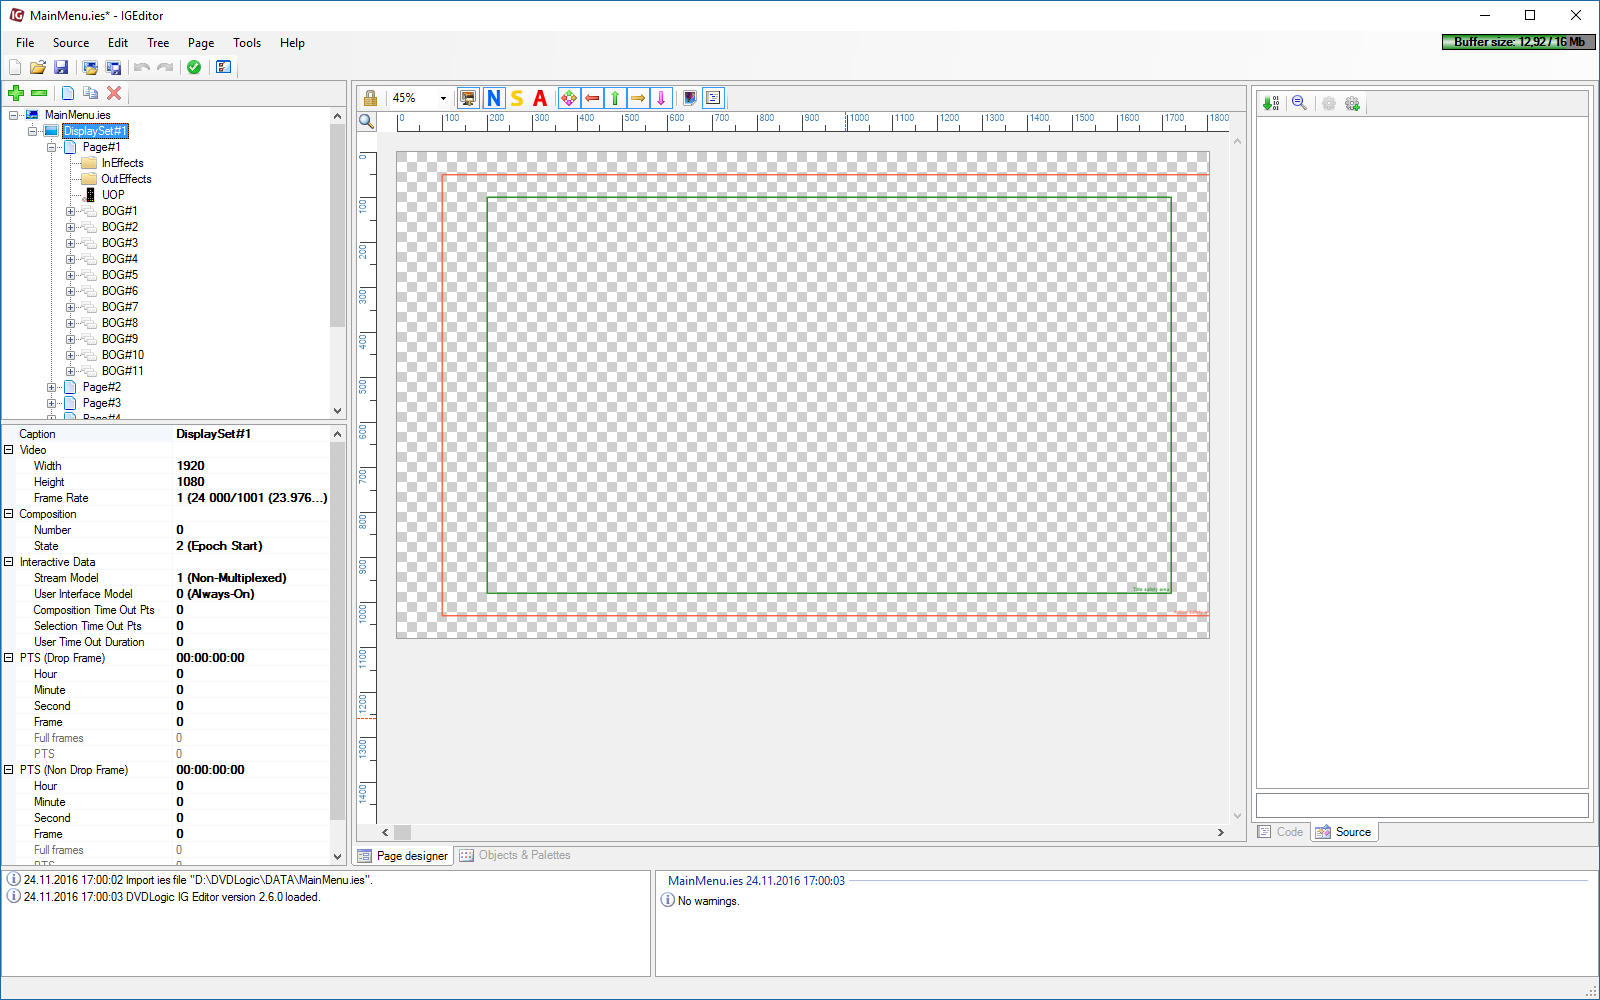Screen dimensions: 1600x1000
Task: Toggle the blue N state button
Action: point(494,98)
